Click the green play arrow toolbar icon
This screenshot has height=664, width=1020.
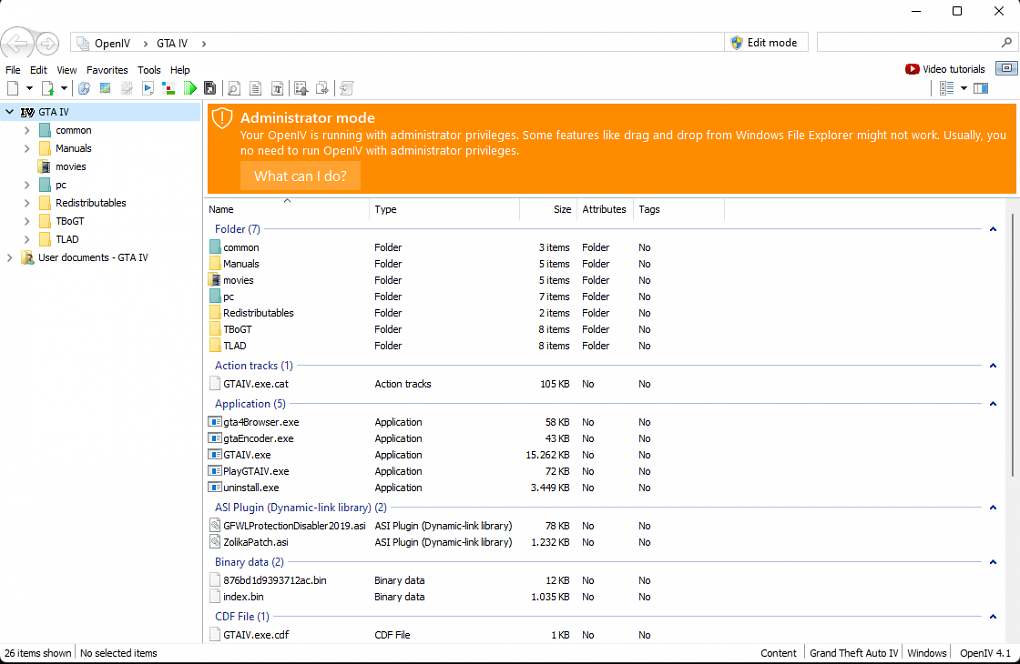coord(190,88)
